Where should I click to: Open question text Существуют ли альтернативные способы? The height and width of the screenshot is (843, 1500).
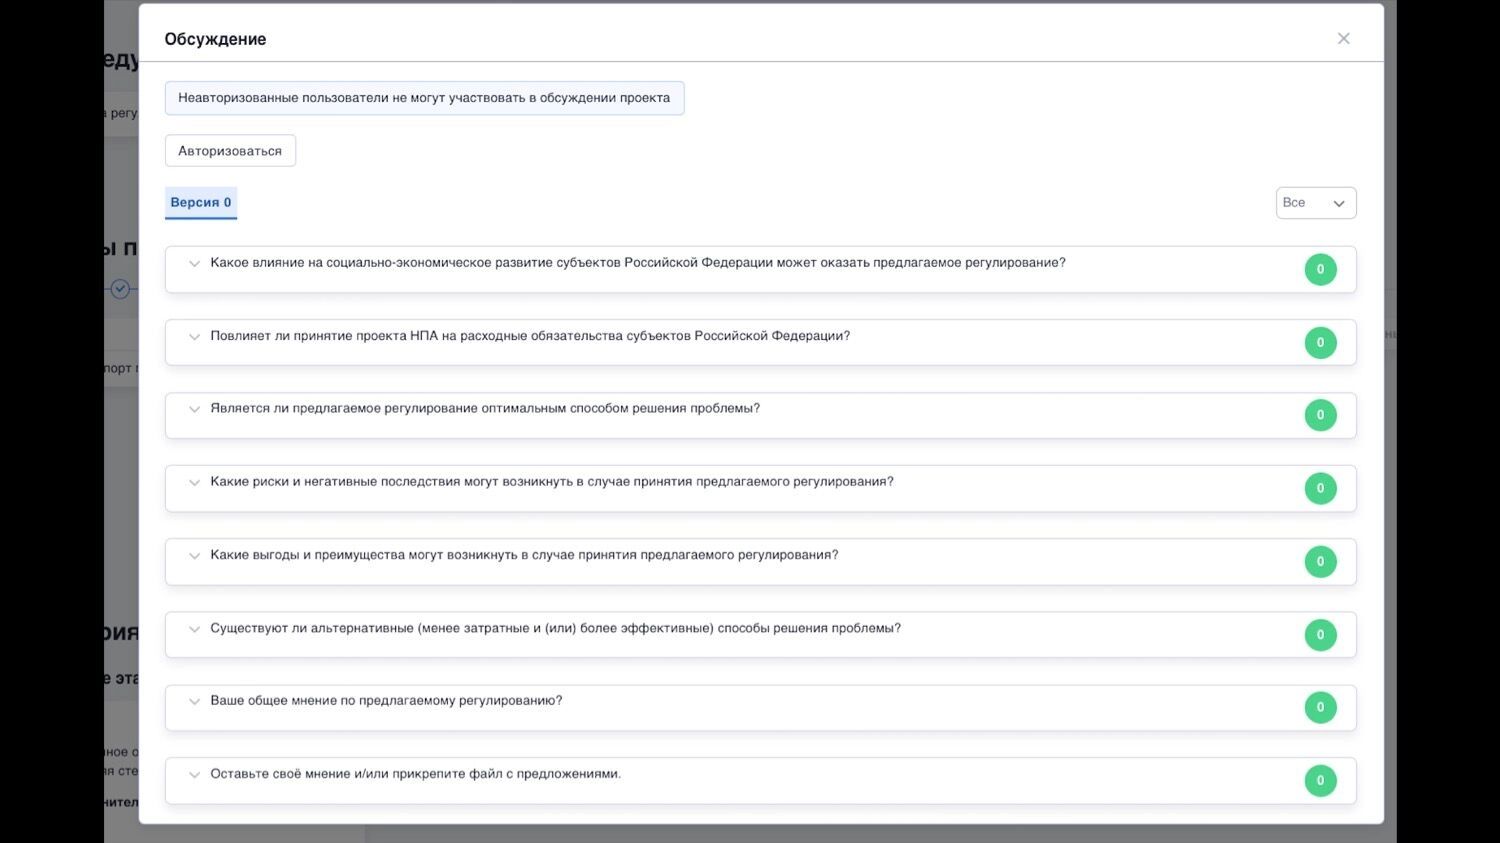pyautogui.click(x=556, y=628)
